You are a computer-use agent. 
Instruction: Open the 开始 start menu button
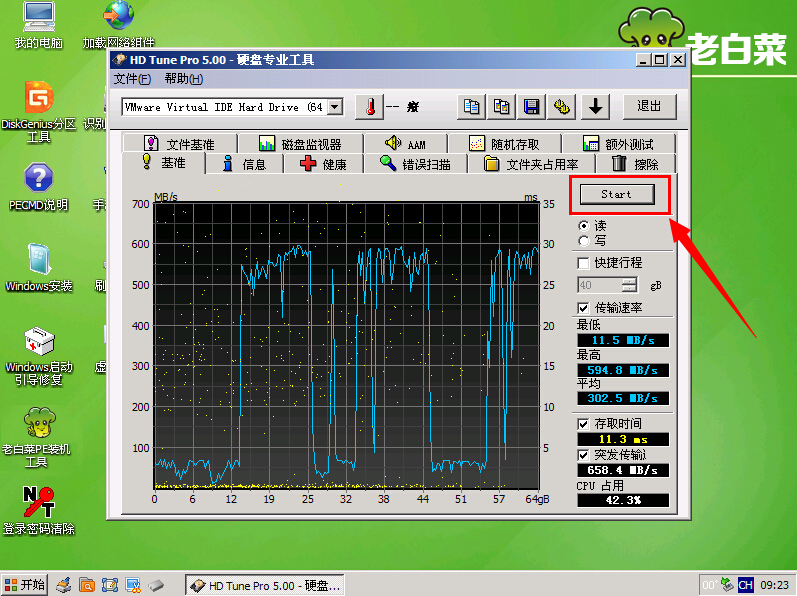[24, 585]
